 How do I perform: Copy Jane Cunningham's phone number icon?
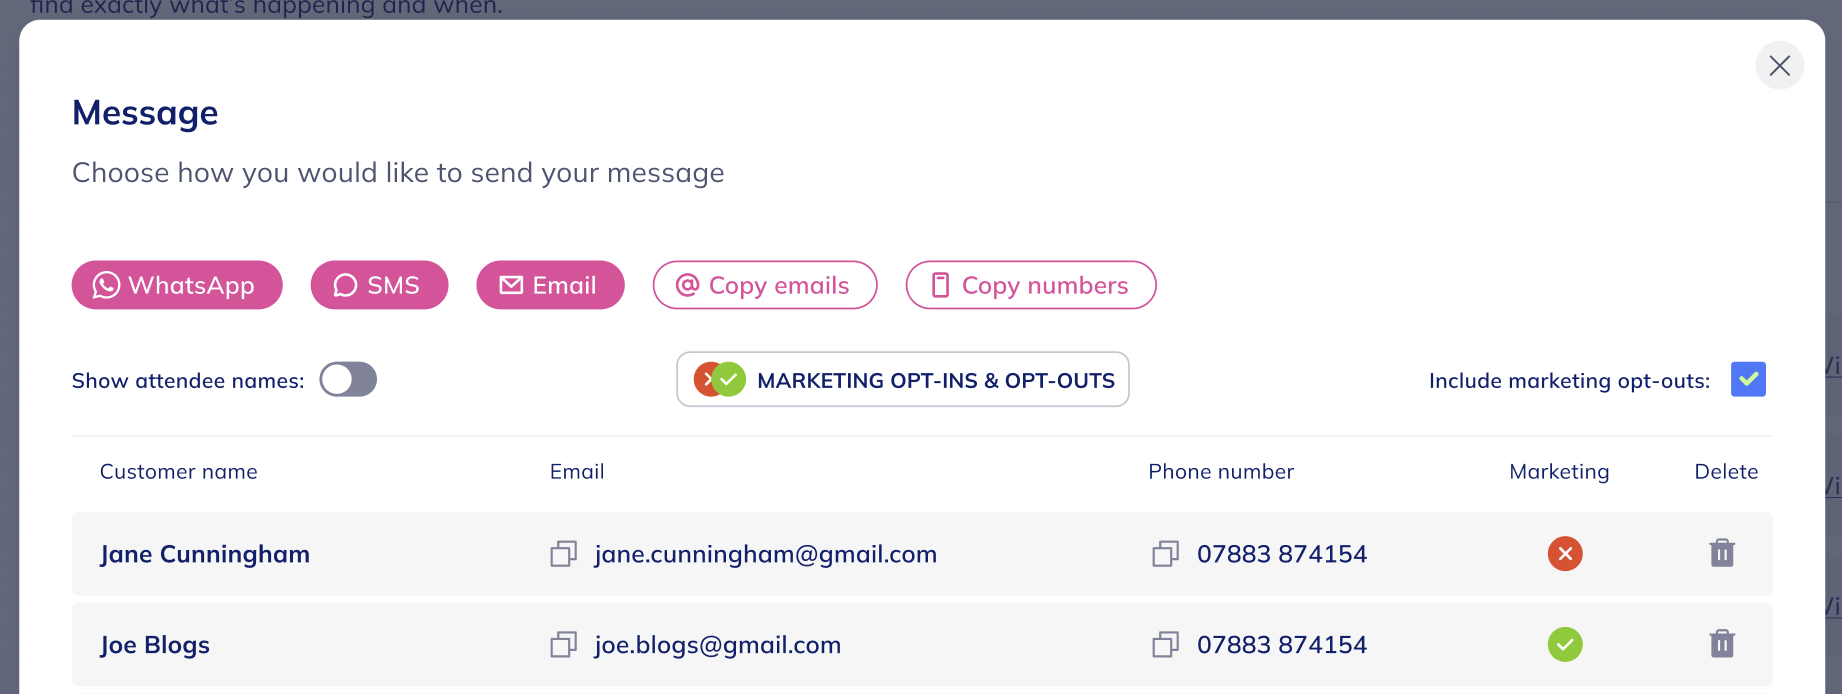point(1166,554)
